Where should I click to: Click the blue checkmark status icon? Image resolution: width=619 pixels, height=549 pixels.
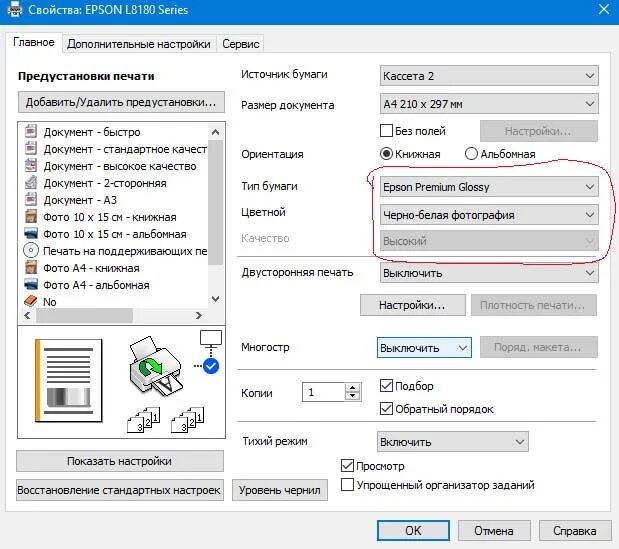click(x=211, y=366)
